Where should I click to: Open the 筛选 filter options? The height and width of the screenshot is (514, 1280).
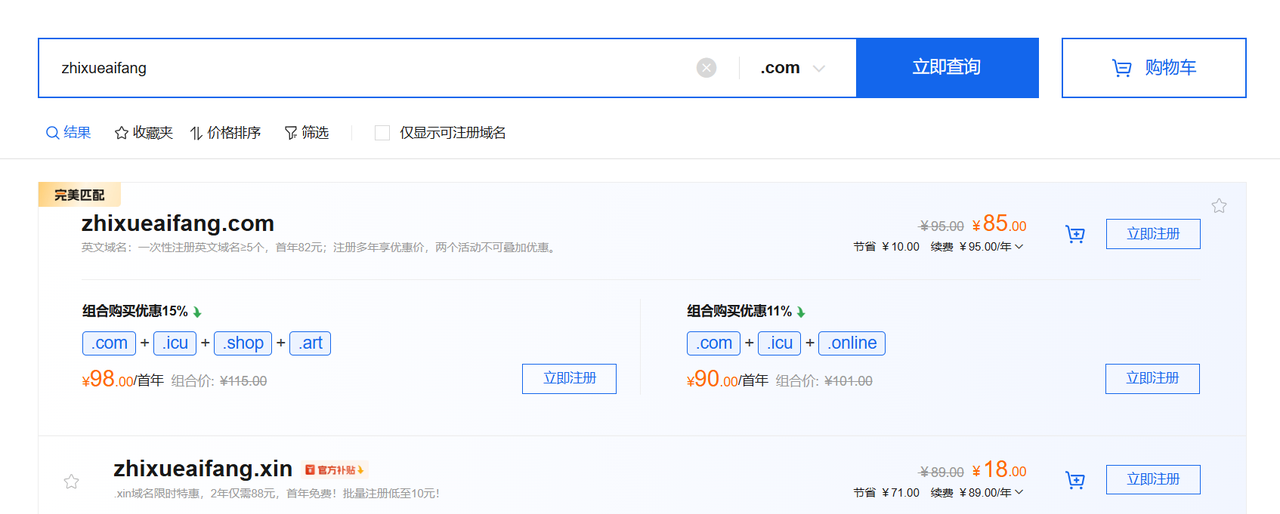click(x=306, y=133)
